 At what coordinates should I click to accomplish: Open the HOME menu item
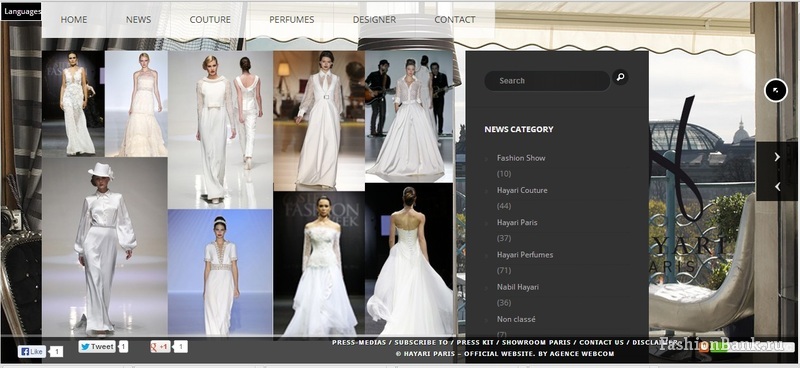click(74, 19)
